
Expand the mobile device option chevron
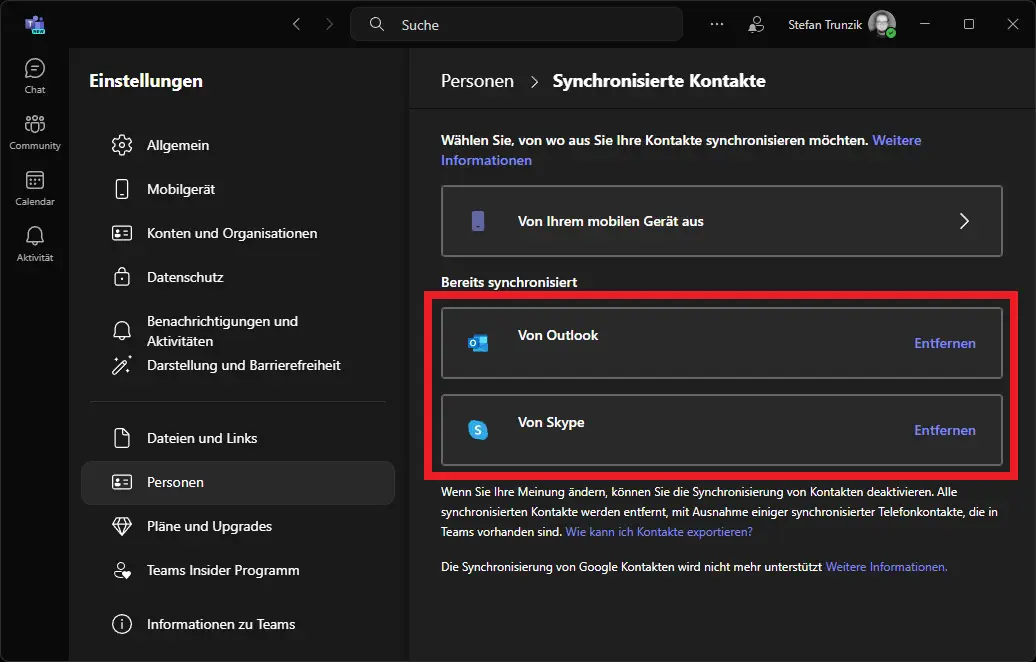click(x=964, y=221)
